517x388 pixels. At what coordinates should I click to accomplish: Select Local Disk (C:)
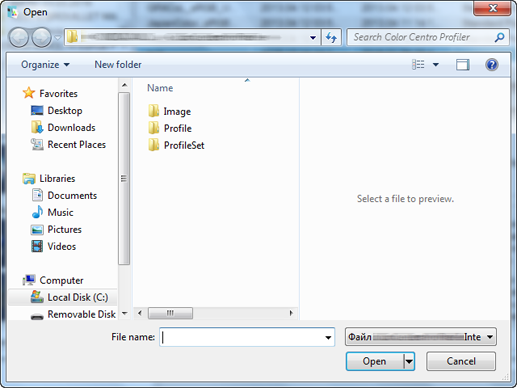(x=78, y=297)
